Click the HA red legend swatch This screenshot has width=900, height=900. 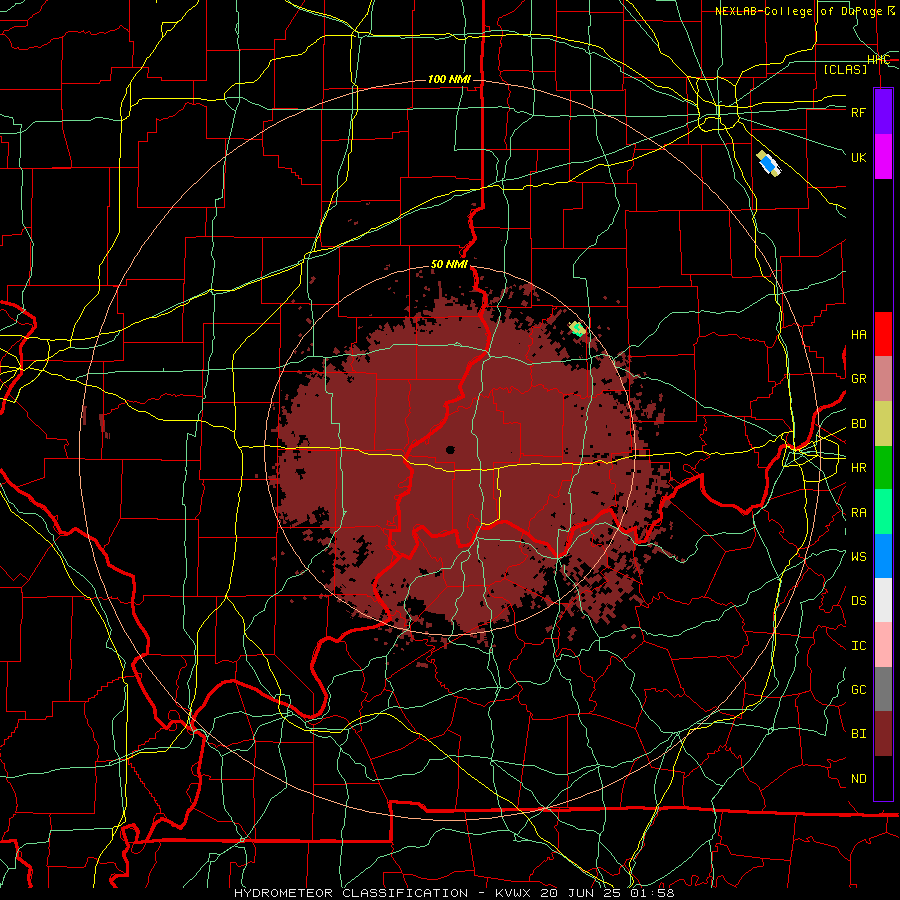[883, 334]
